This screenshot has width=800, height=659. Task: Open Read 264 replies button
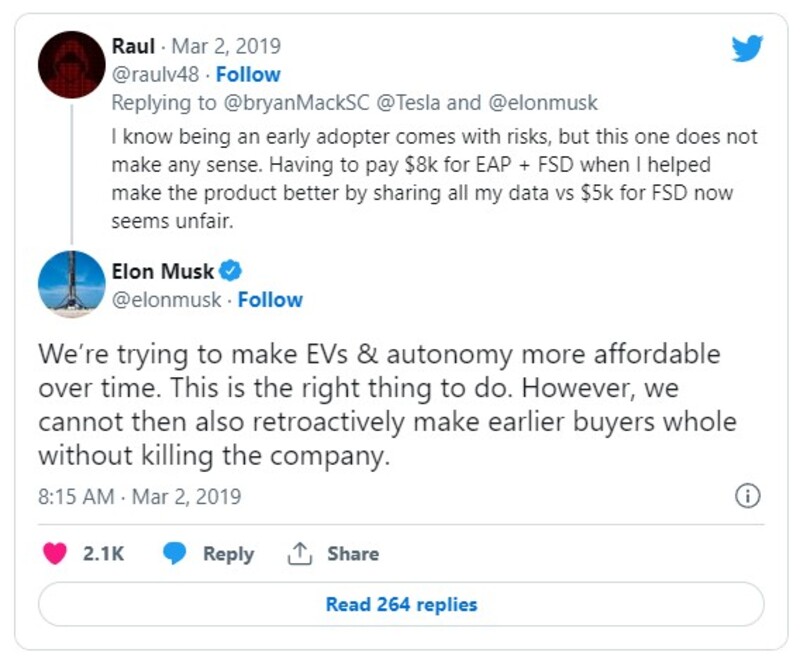[x=401, y=604]
